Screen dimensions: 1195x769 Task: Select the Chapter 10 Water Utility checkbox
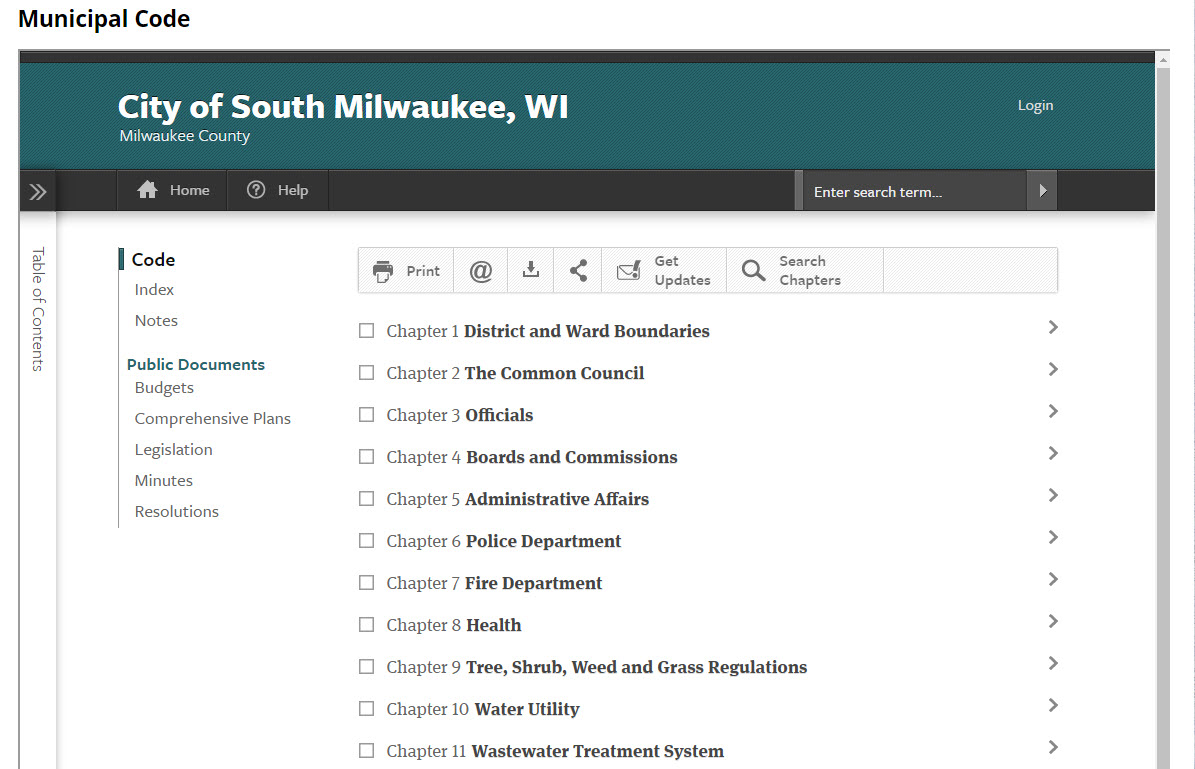367,709
